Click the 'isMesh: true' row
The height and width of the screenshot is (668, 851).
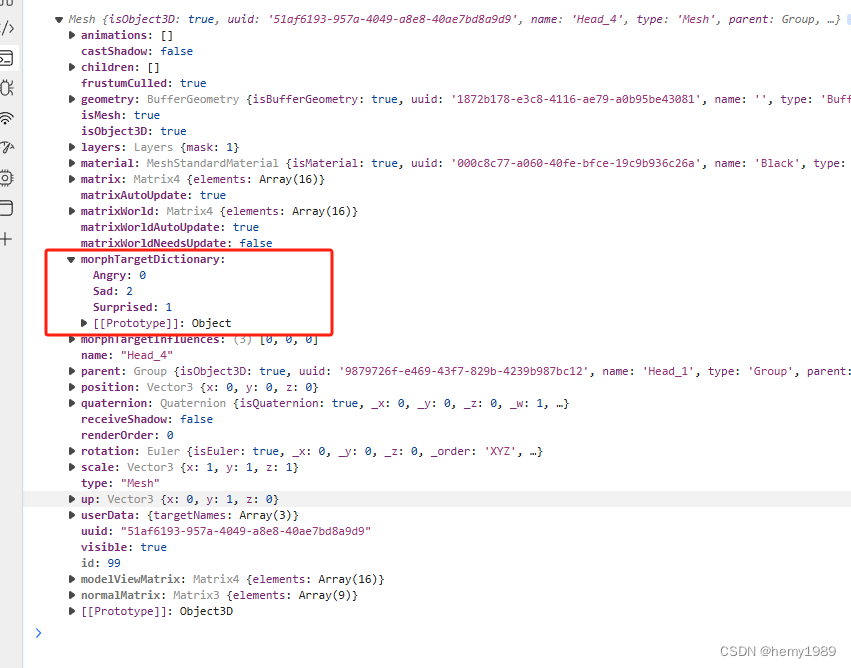click(120, 115)
